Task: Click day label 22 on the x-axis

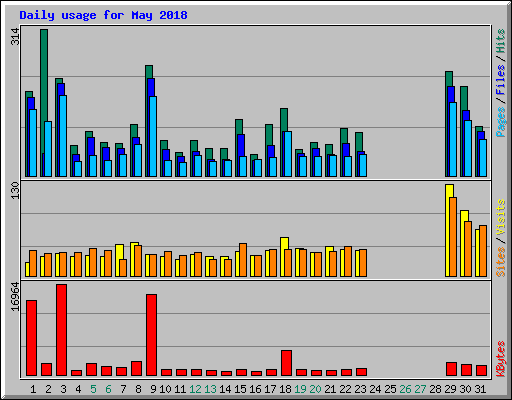Action: pos(345,389)
